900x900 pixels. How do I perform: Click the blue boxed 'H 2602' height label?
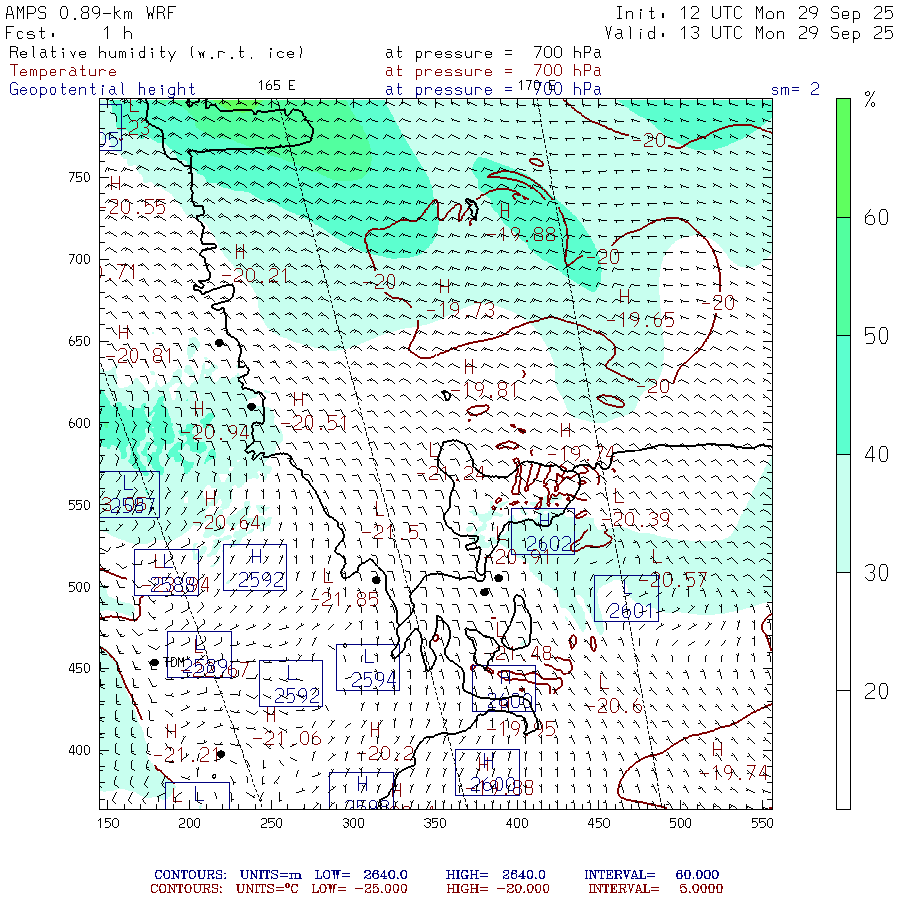click(543, 532)
